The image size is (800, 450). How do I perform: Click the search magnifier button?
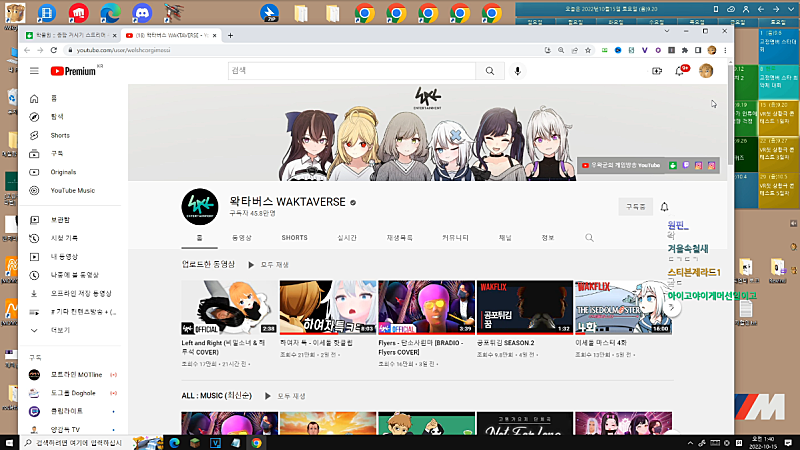(490, 71)
